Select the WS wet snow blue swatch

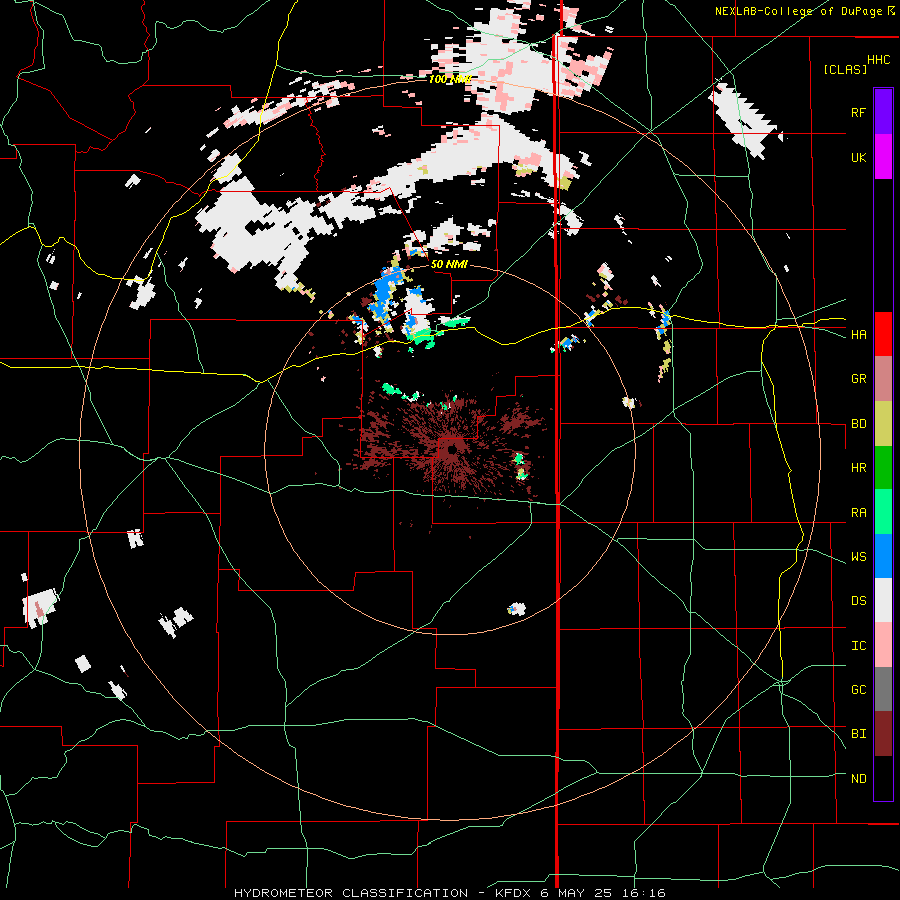click(x=883, y=556)
